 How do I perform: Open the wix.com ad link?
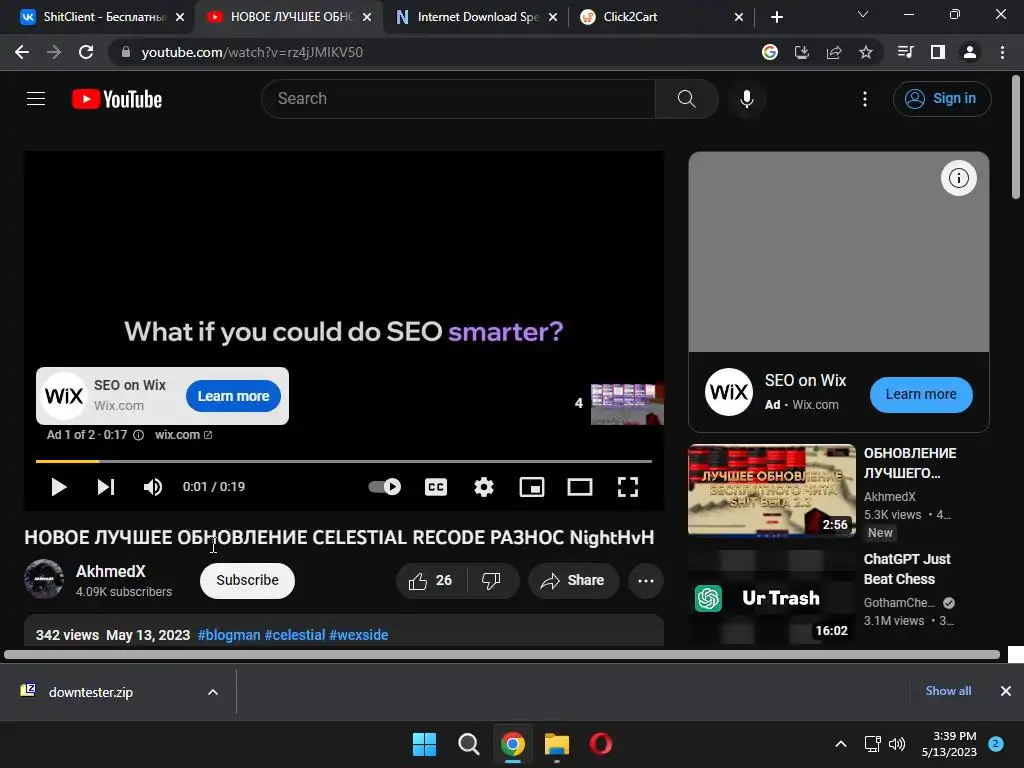click(183, 435)
